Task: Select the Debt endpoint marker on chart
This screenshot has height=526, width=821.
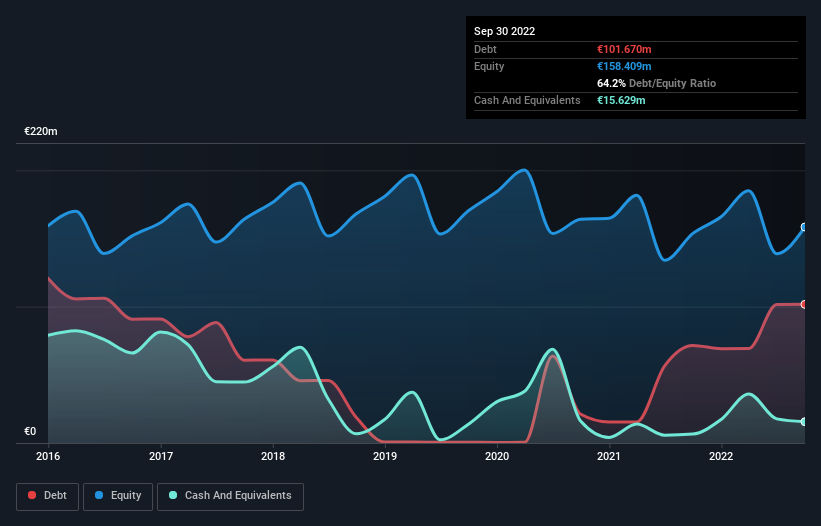Action: [x=804, y=305]
